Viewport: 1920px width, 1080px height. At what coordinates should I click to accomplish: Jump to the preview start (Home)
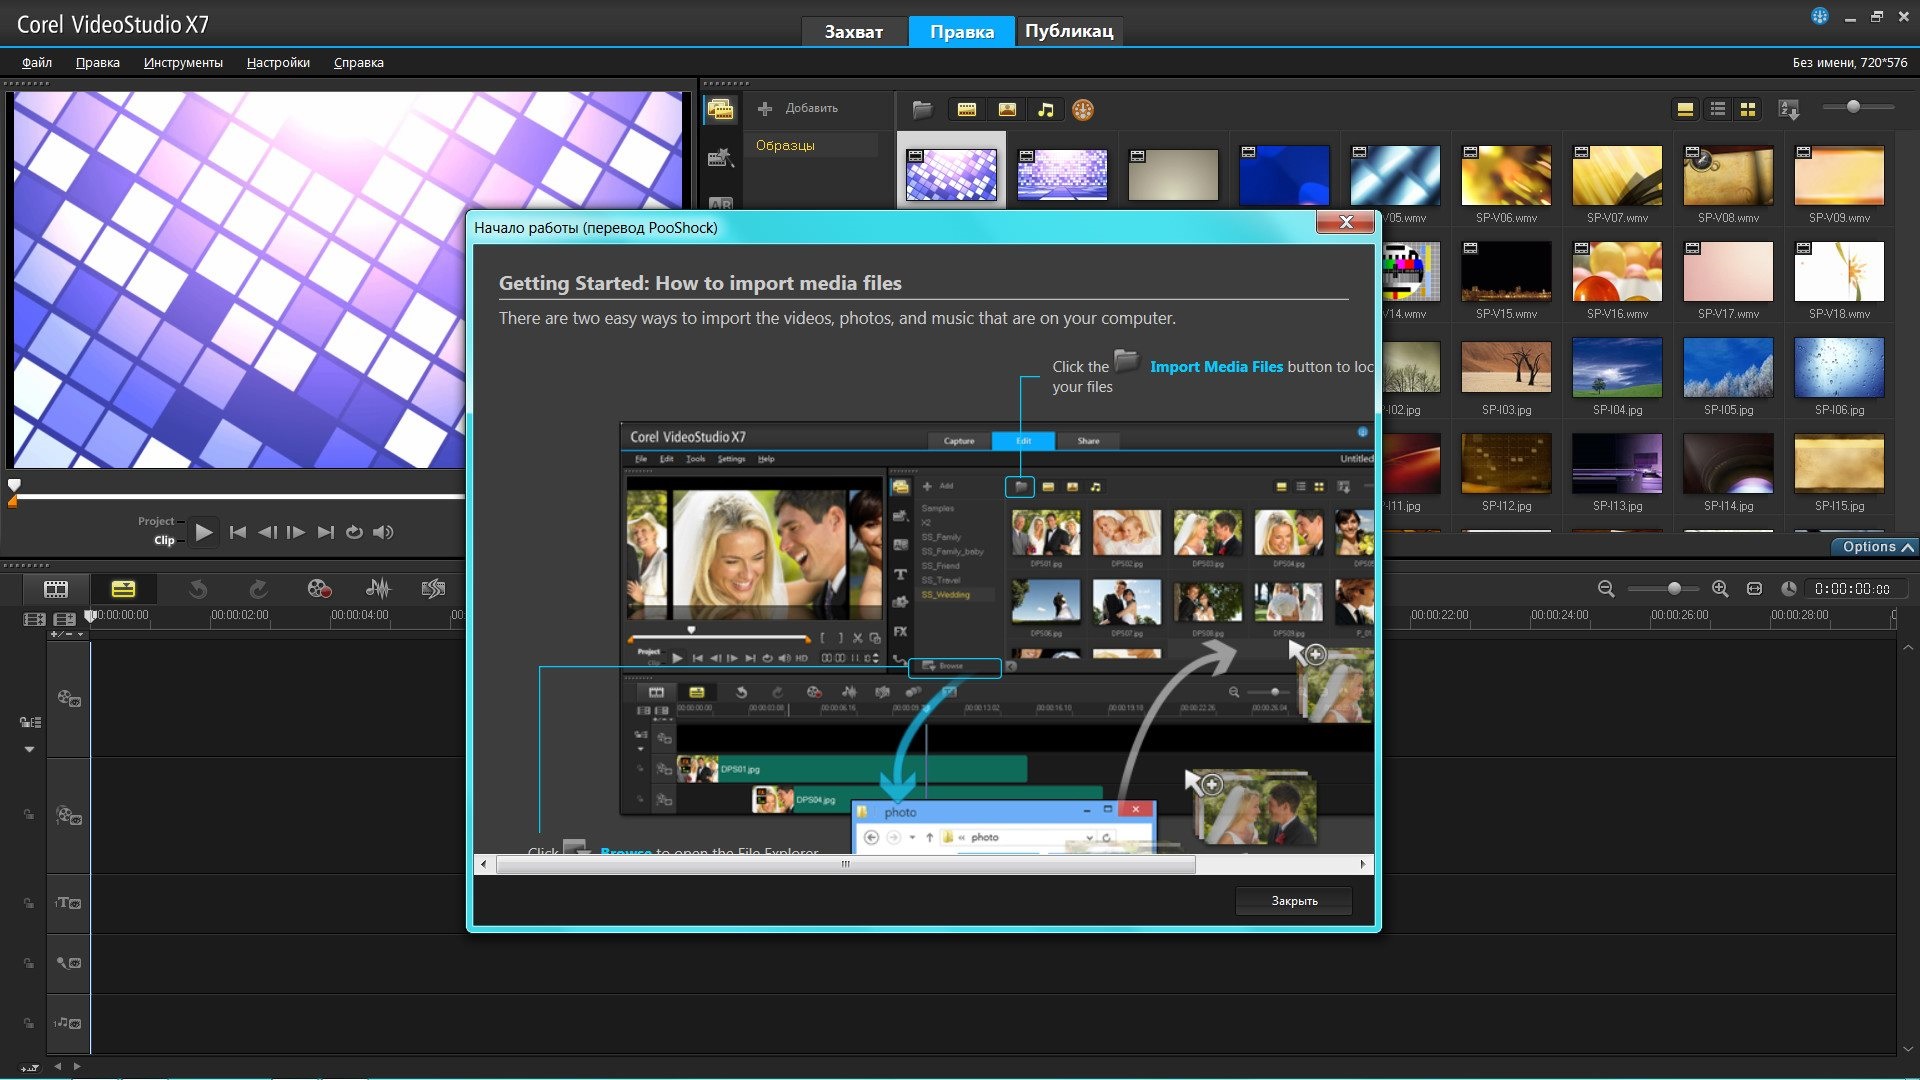[x=238, y=532]
